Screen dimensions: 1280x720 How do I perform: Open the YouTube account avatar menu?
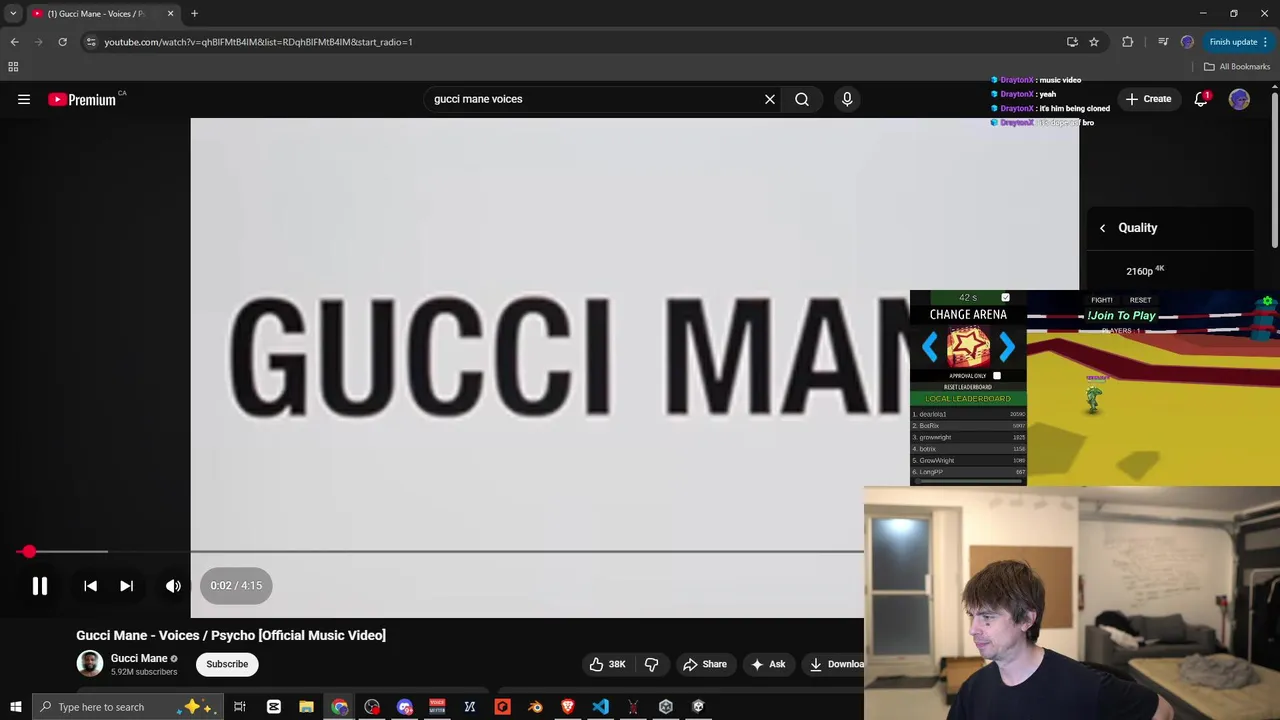point(1239,99)
